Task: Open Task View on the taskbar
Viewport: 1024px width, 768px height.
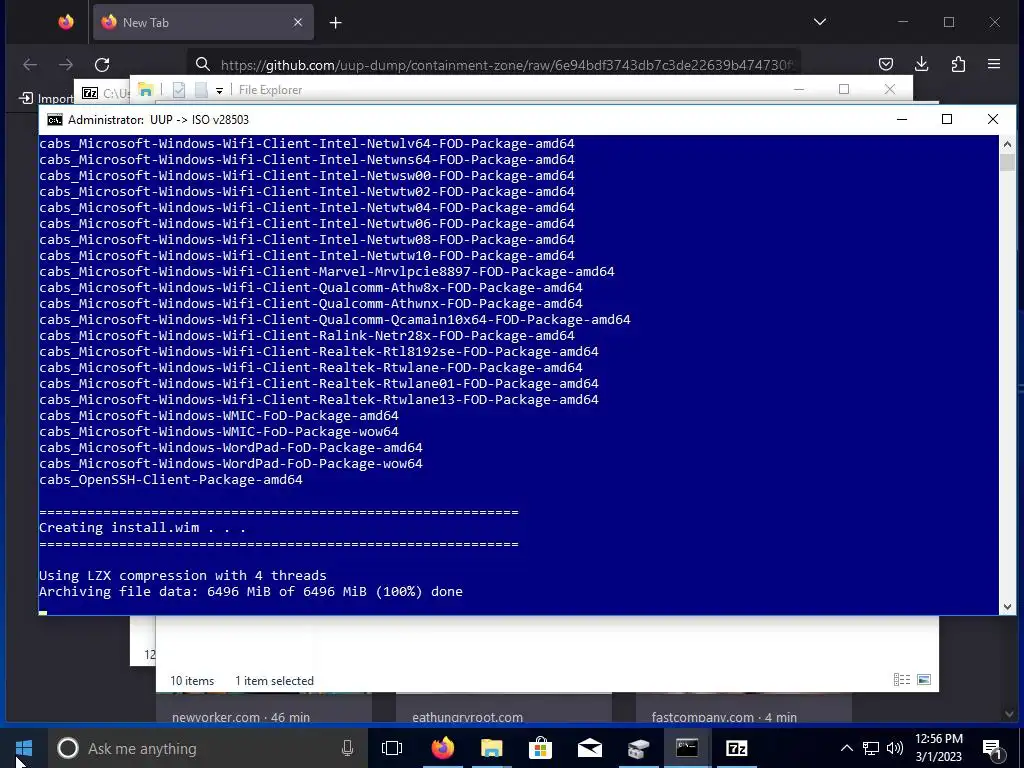Action: 392,748
